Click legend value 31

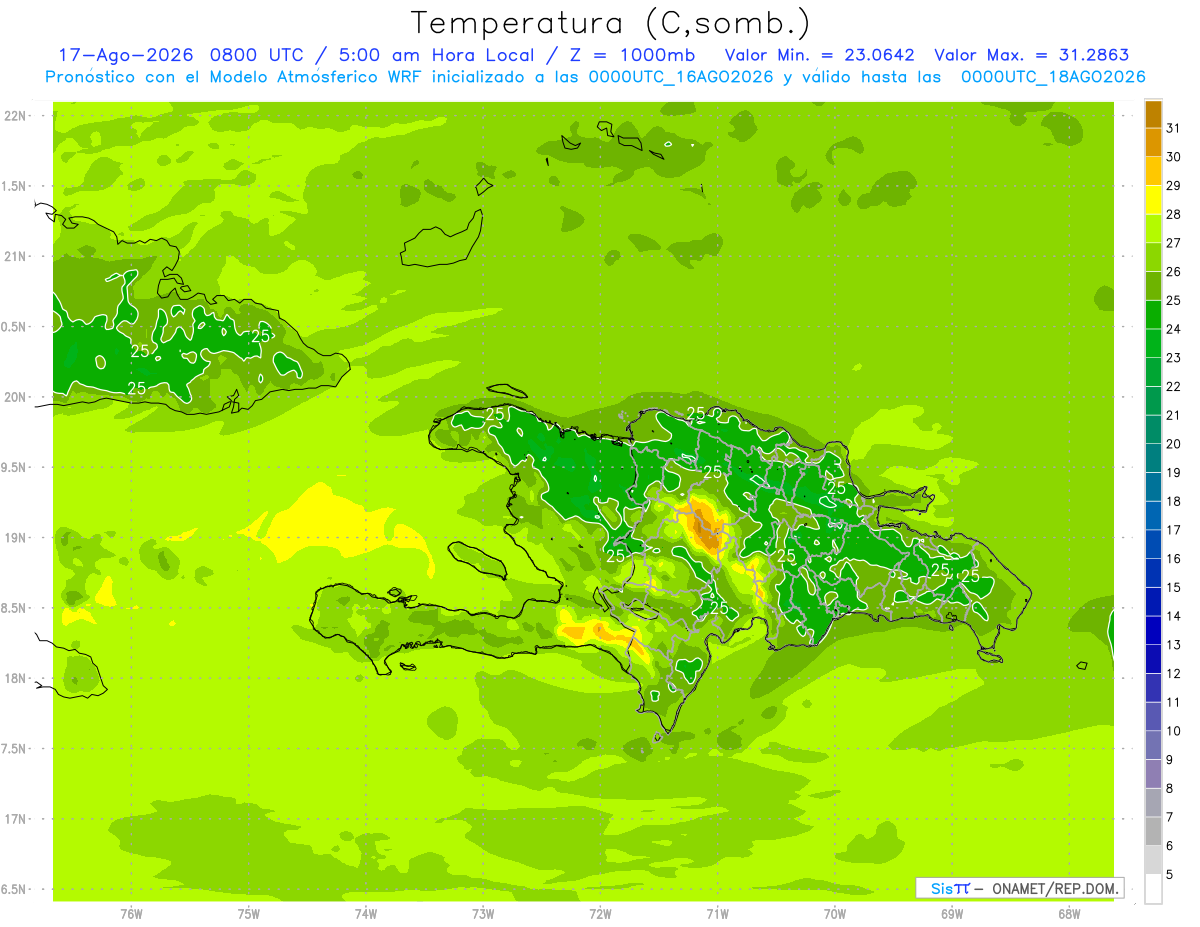pos(1174,128)
